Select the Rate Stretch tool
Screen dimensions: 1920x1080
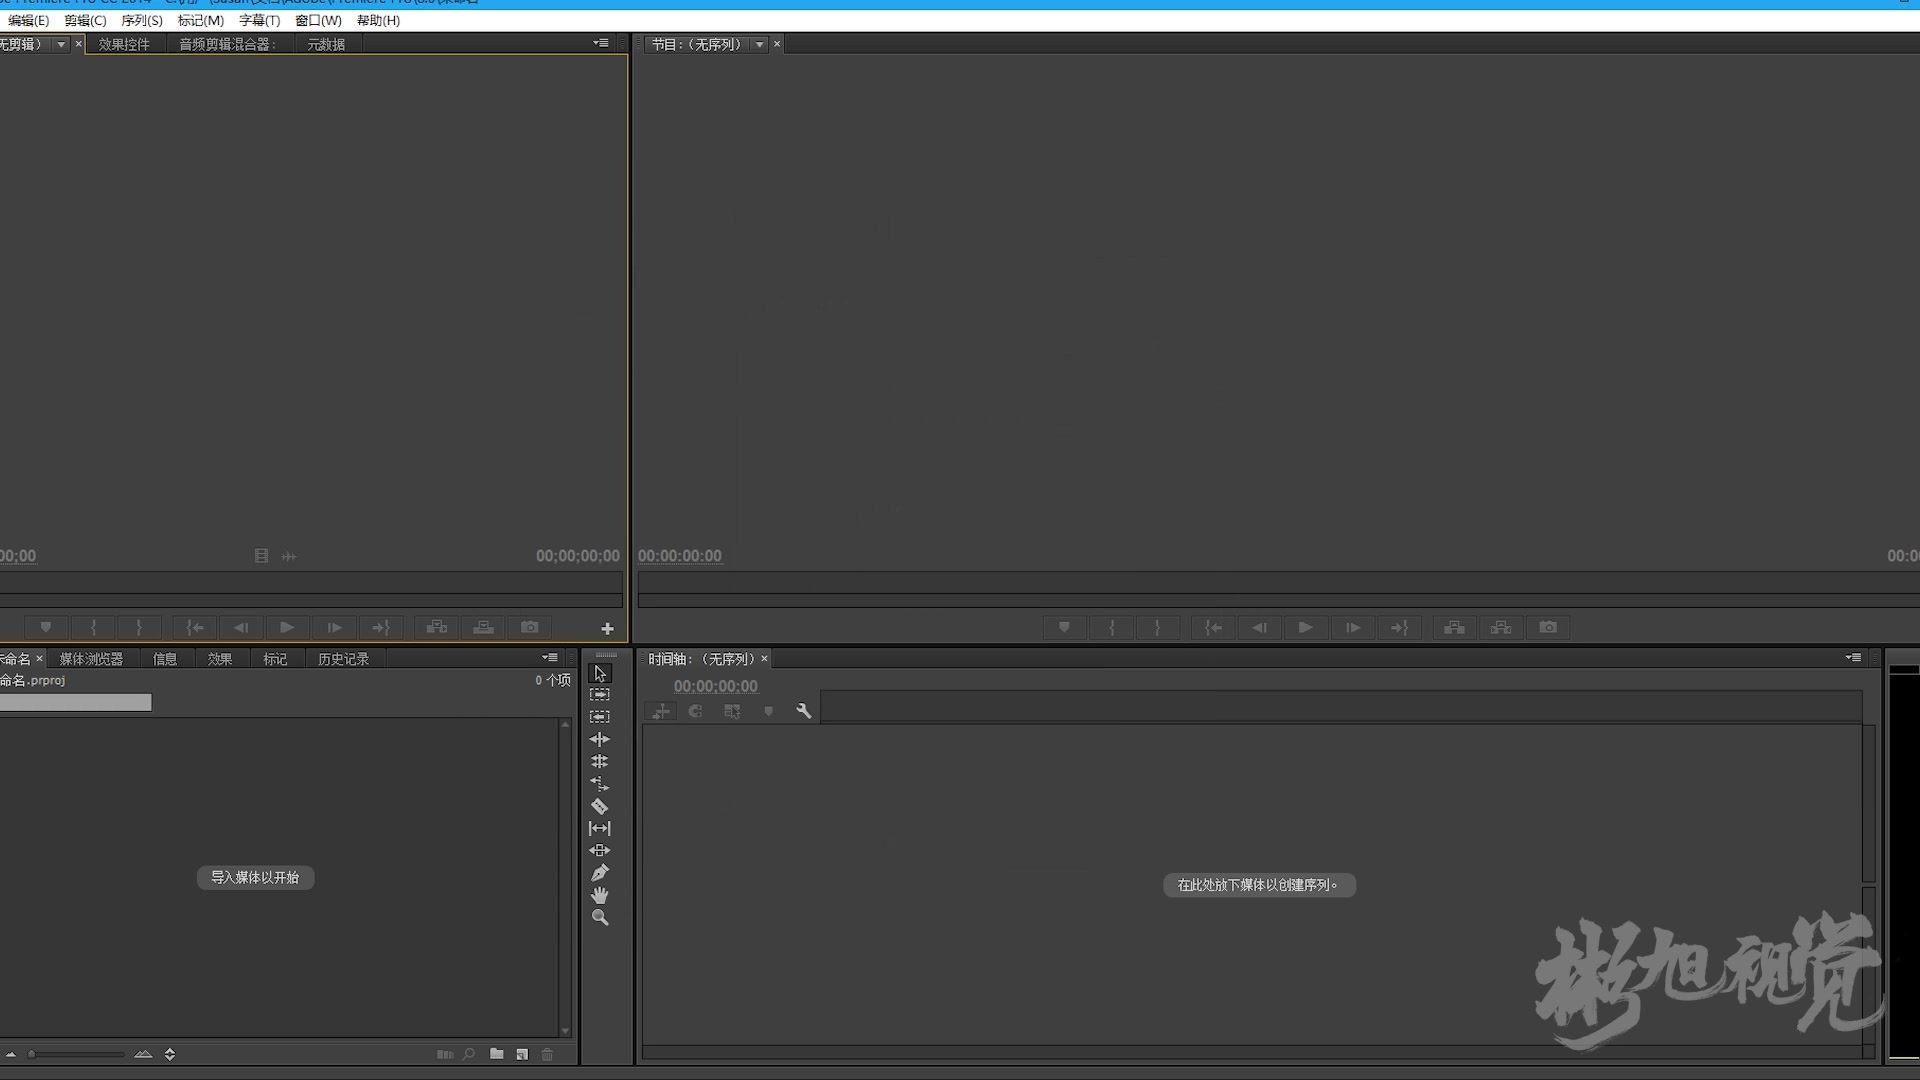[x=599, y=784]
